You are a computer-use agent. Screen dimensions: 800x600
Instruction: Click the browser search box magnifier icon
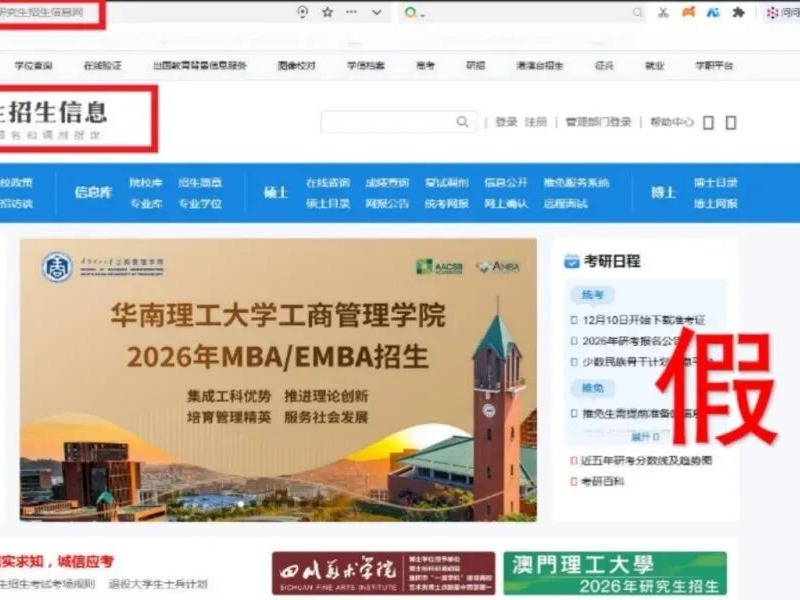point(637,12)
